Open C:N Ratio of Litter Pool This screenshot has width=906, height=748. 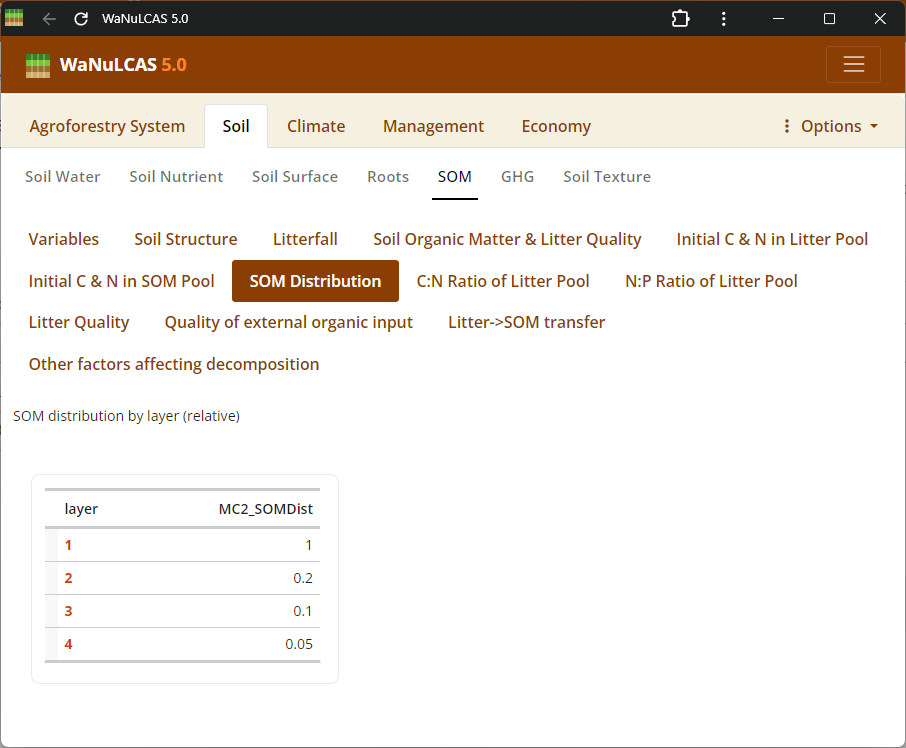pyautogui.click(x=503, y=281)
